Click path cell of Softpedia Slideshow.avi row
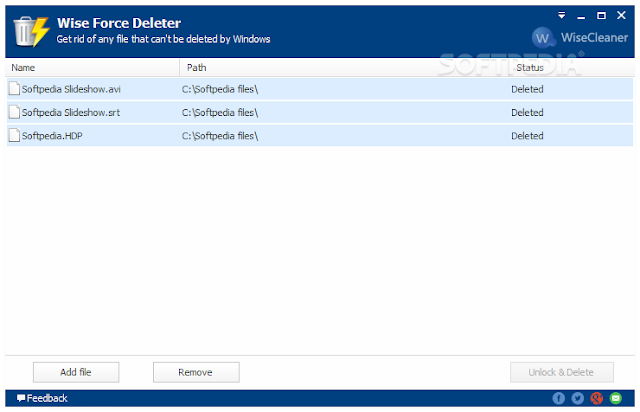Image resolution: width=640 pixels, height=412 pixels. [x=220, y=89]
